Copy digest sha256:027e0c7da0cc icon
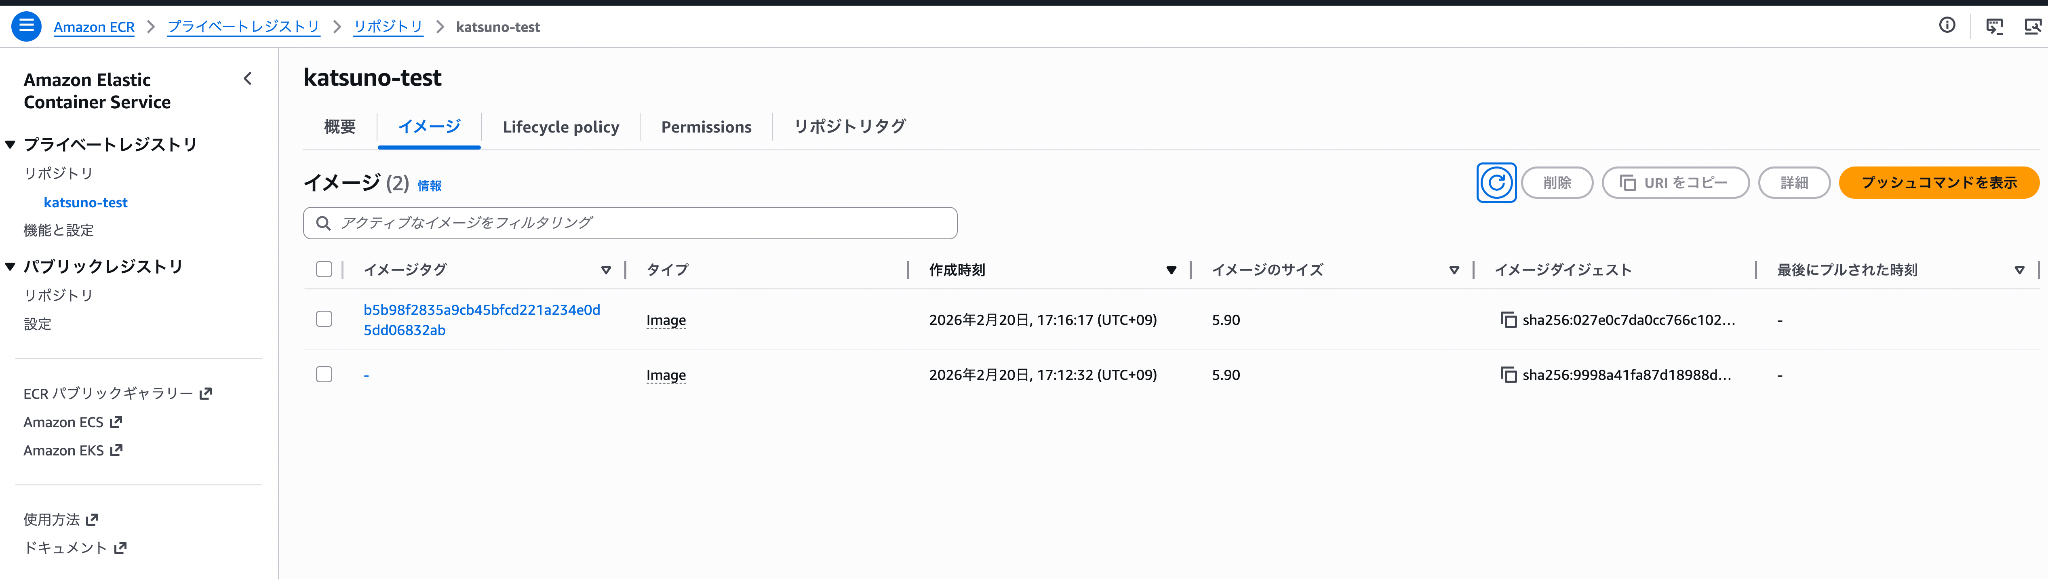2048x579 pixels. pyautogui.click(x=1508, y=320)
